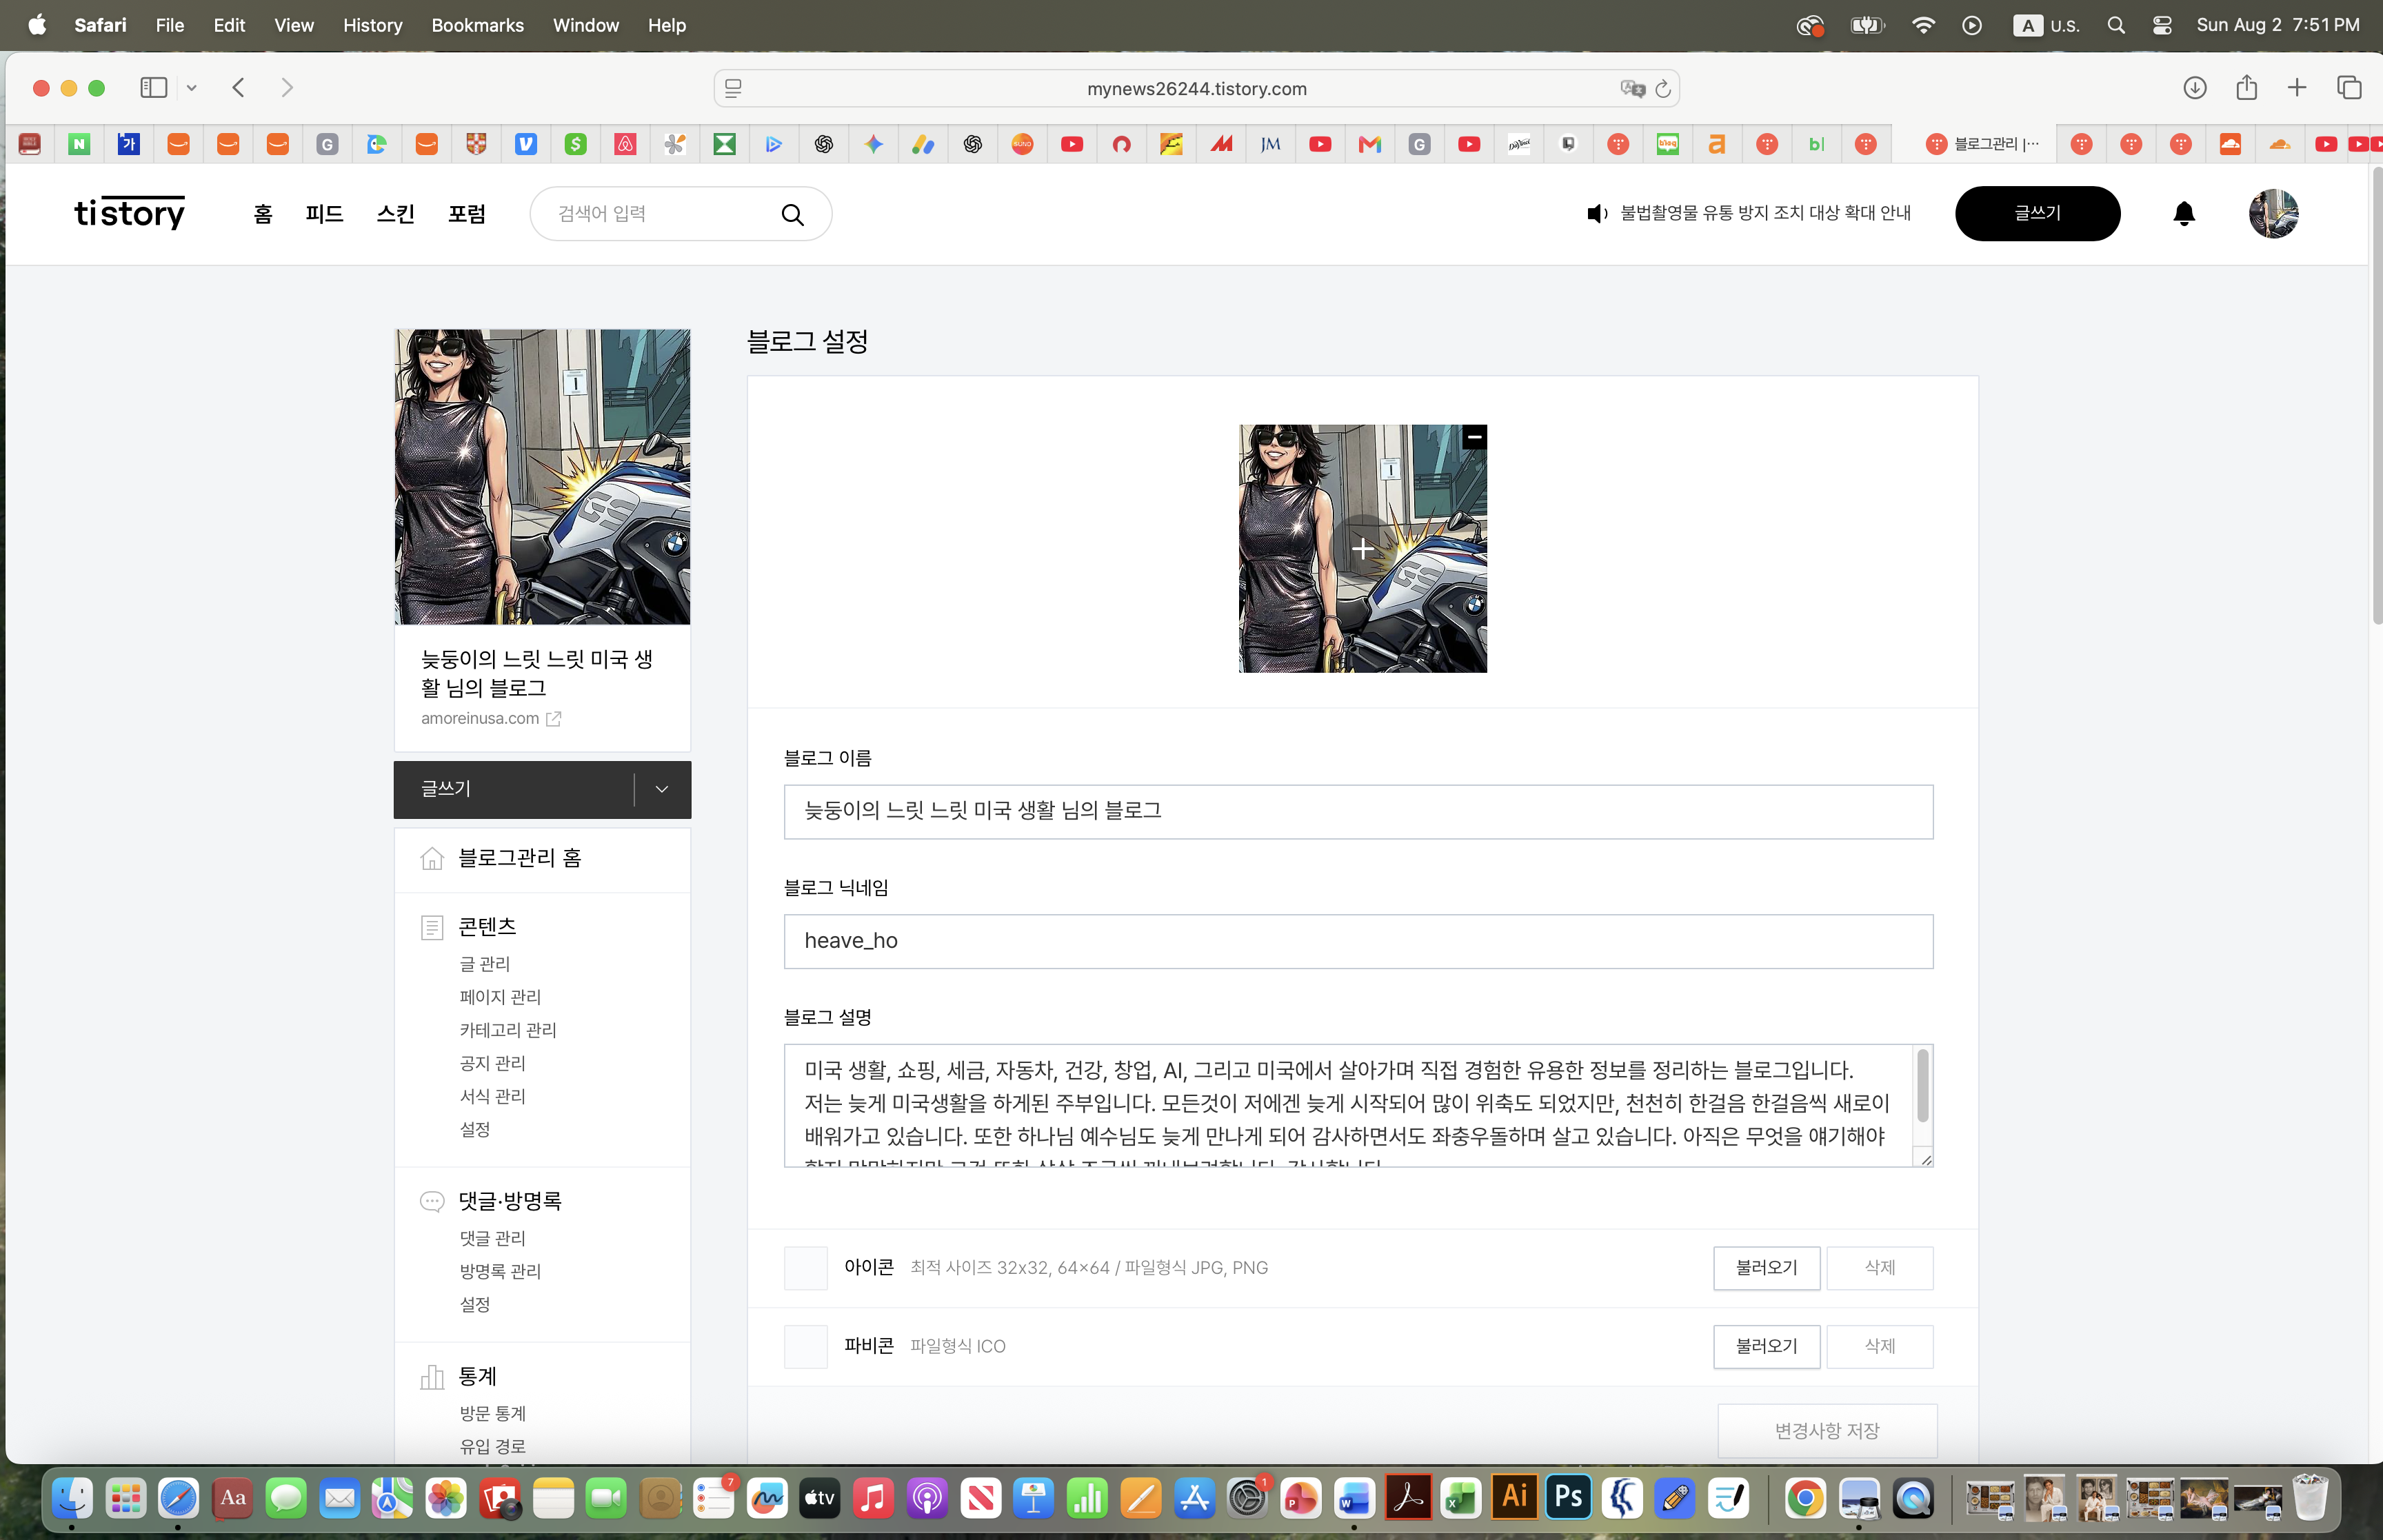Click the 블로그 설명 textarea scrollbar
2383x1540 pixels.
point(1922,1086)
